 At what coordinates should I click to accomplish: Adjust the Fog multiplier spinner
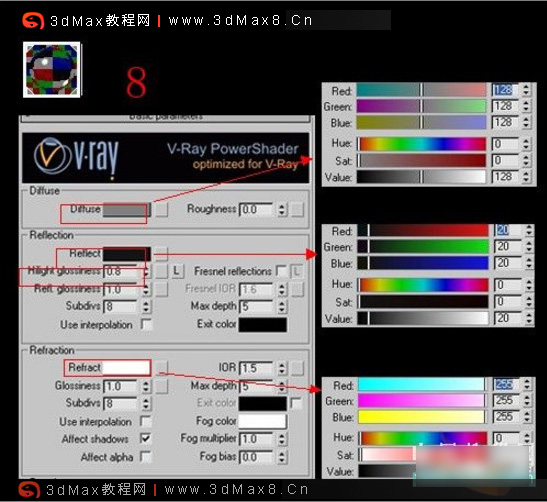tap(282, 439)
